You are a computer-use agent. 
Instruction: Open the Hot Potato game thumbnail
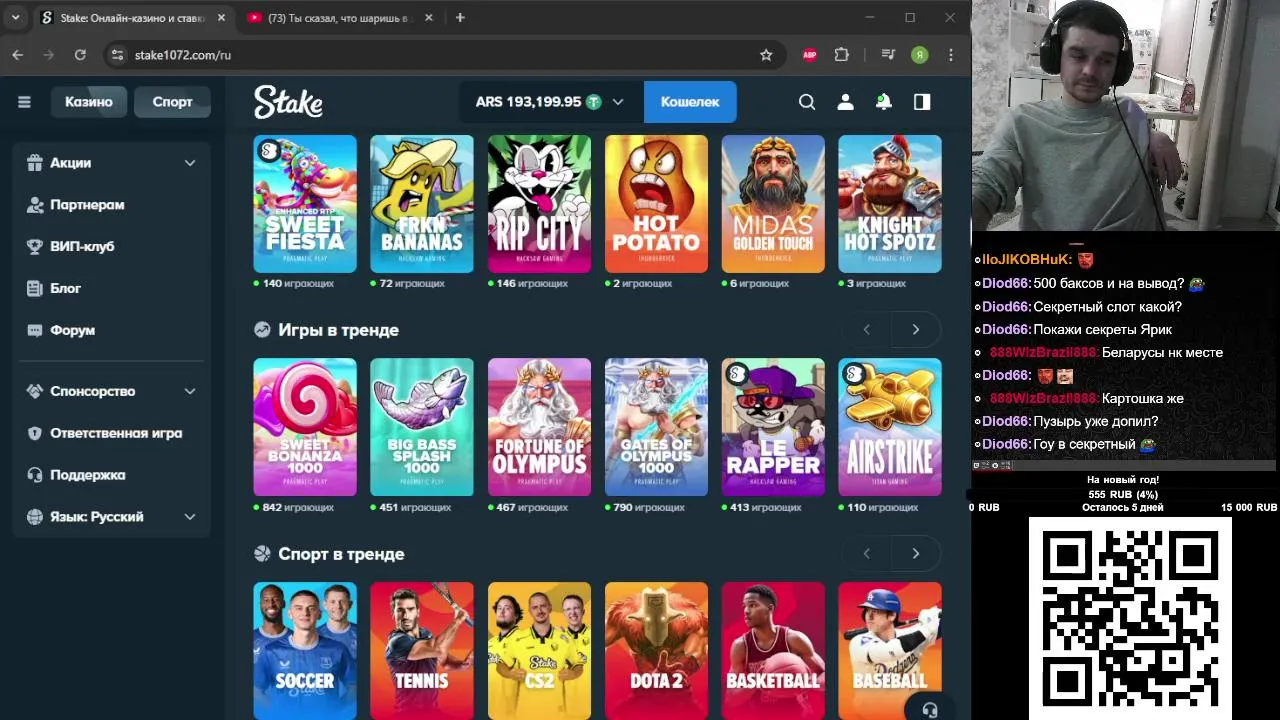pyautogui.click(x=656, y=204)
